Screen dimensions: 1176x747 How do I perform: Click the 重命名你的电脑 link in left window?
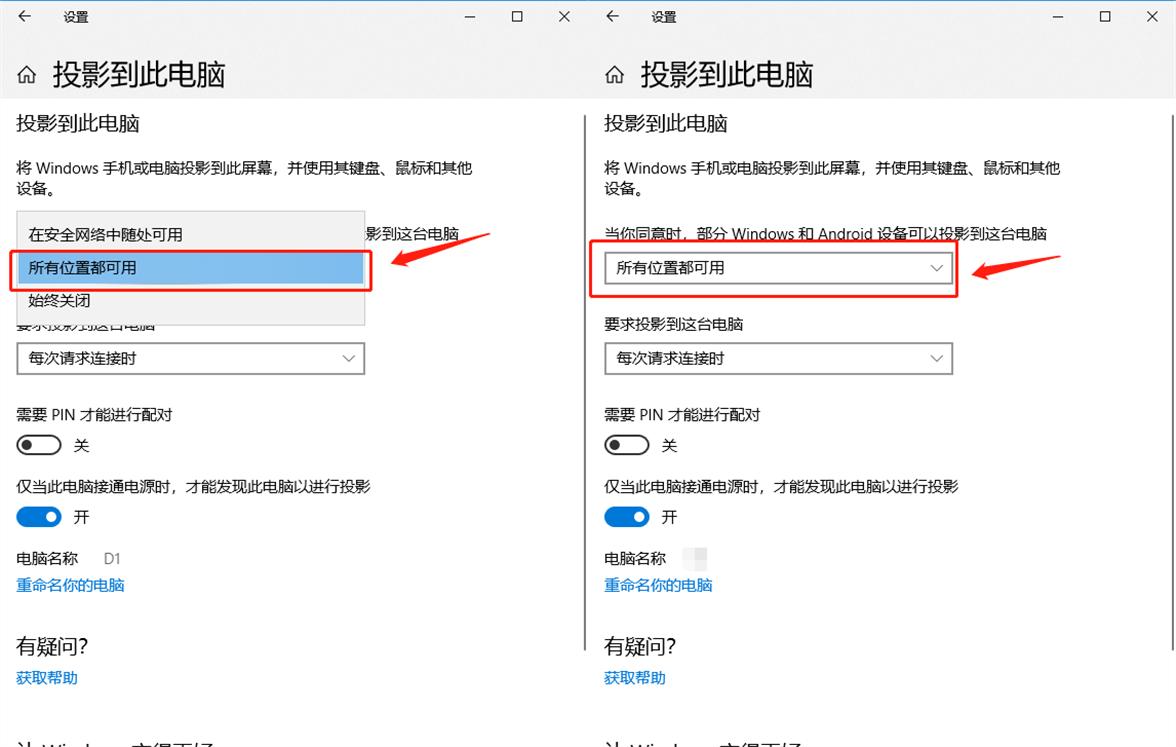pos(70,584)
